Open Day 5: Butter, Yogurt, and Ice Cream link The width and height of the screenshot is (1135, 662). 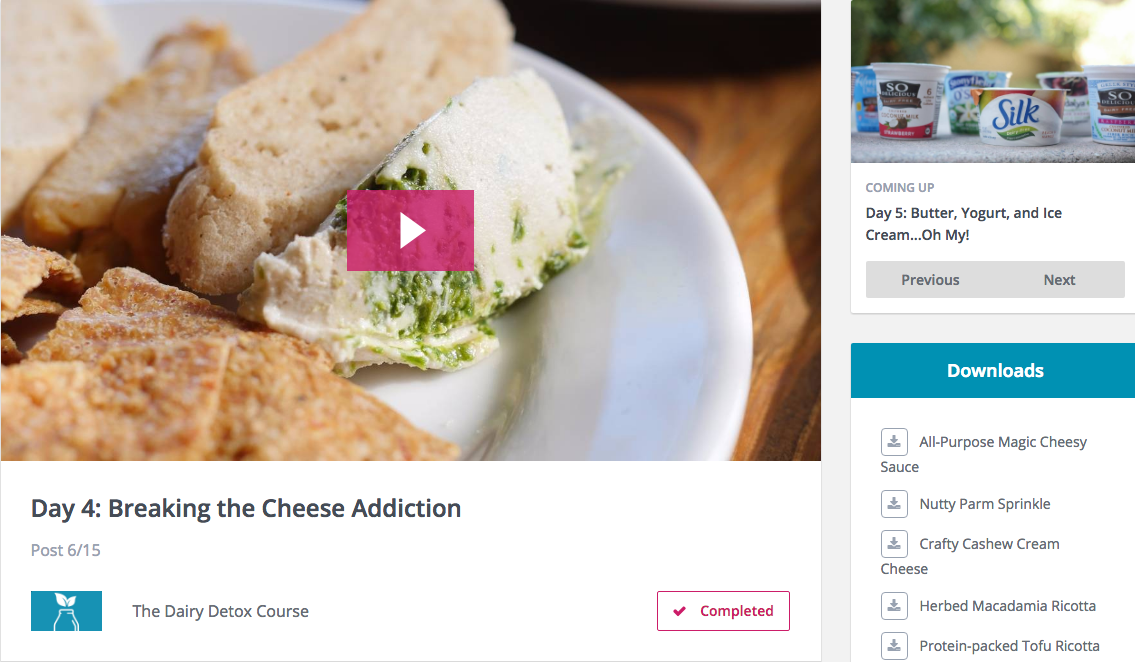coord(963,224)
